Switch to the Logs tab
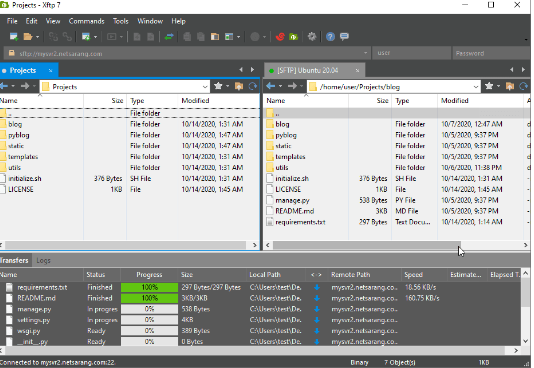 [44, 261]
